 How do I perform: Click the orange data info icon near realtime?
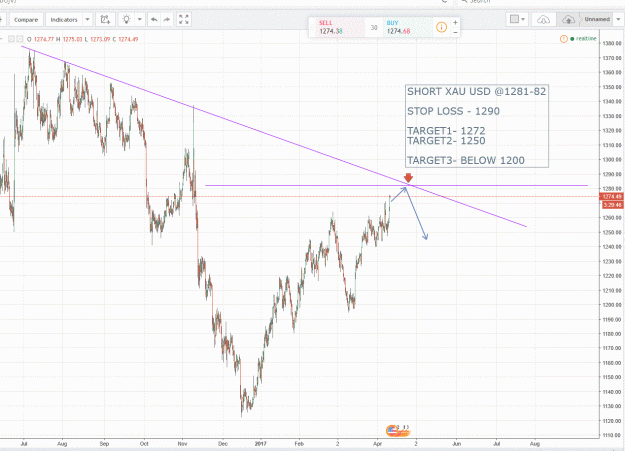coord(564,39)
